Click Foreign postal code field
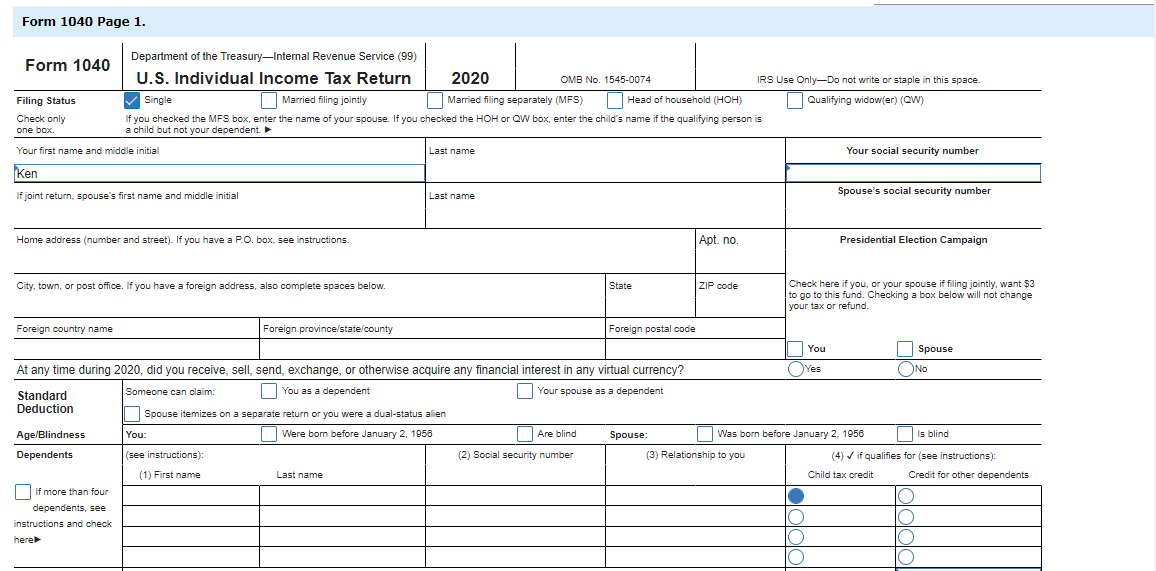This screenshot has width=1156, height=571. pos(695,349)
